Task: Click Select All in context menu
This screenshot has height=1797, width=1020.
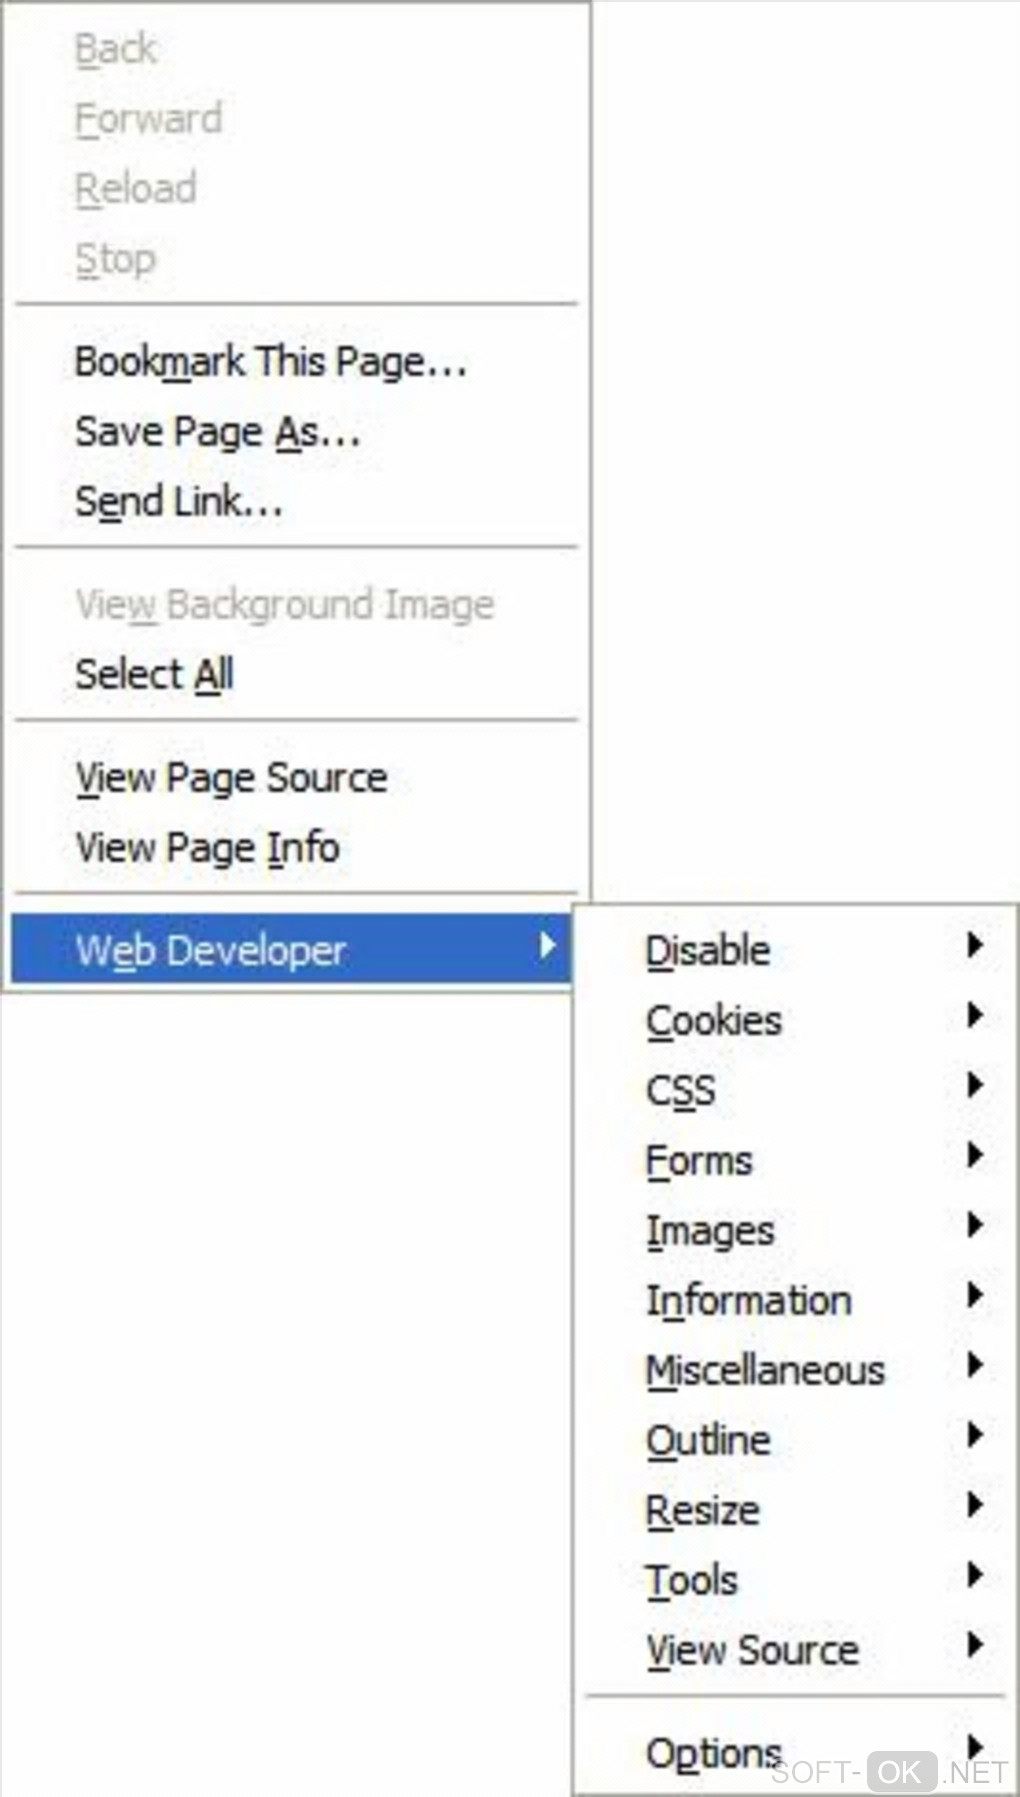Action: click(154, 674)
